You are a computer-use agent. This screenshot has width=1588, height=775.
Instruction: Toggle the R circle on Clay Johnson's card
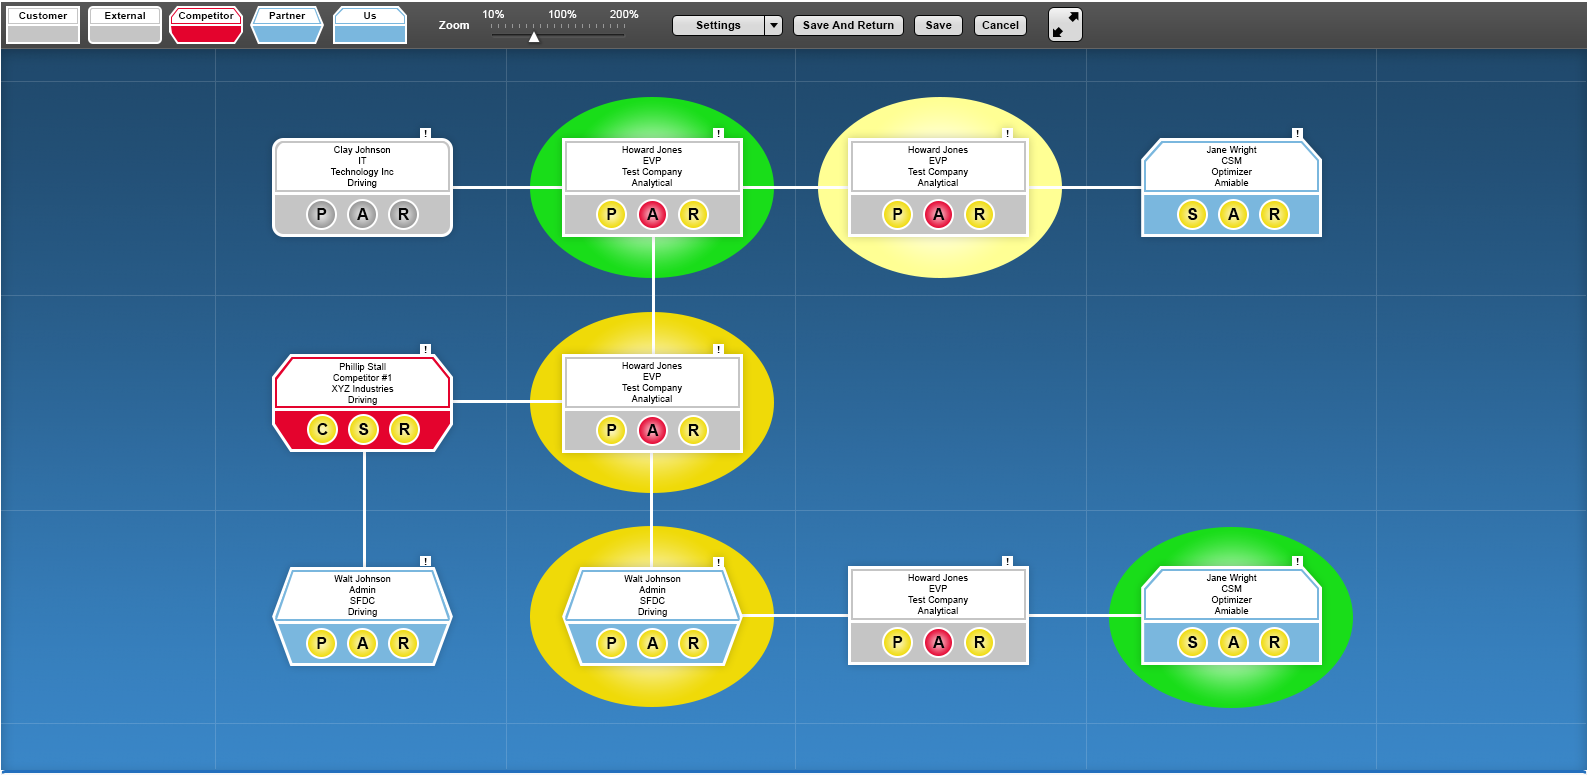403,214
